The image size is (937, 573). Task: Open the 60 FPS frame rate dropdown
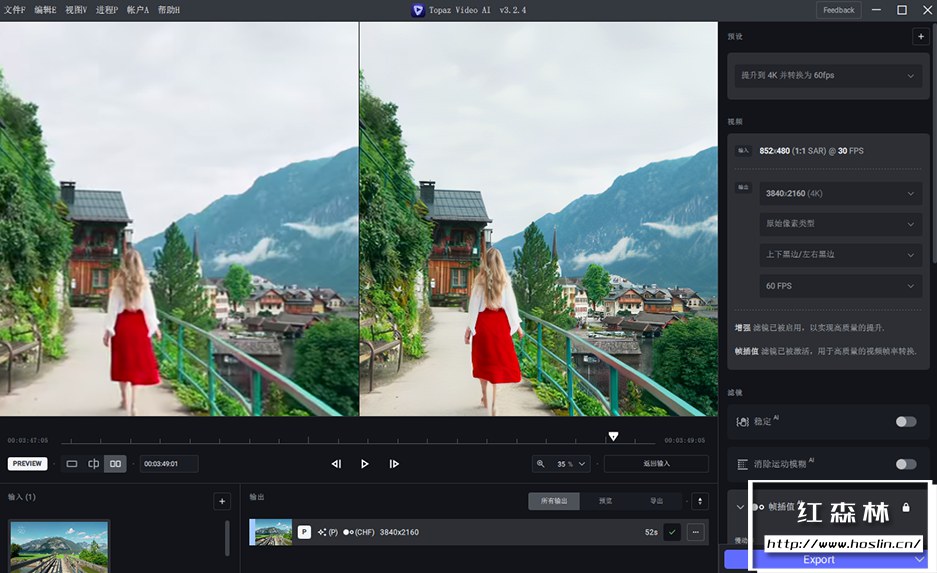click(x=838, y=286)
